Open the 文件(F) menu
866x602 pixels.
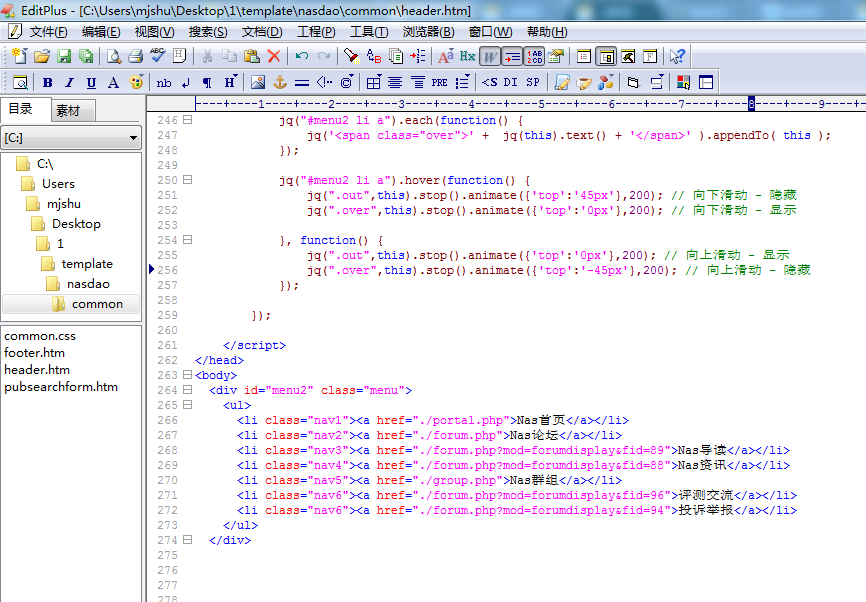49,32
